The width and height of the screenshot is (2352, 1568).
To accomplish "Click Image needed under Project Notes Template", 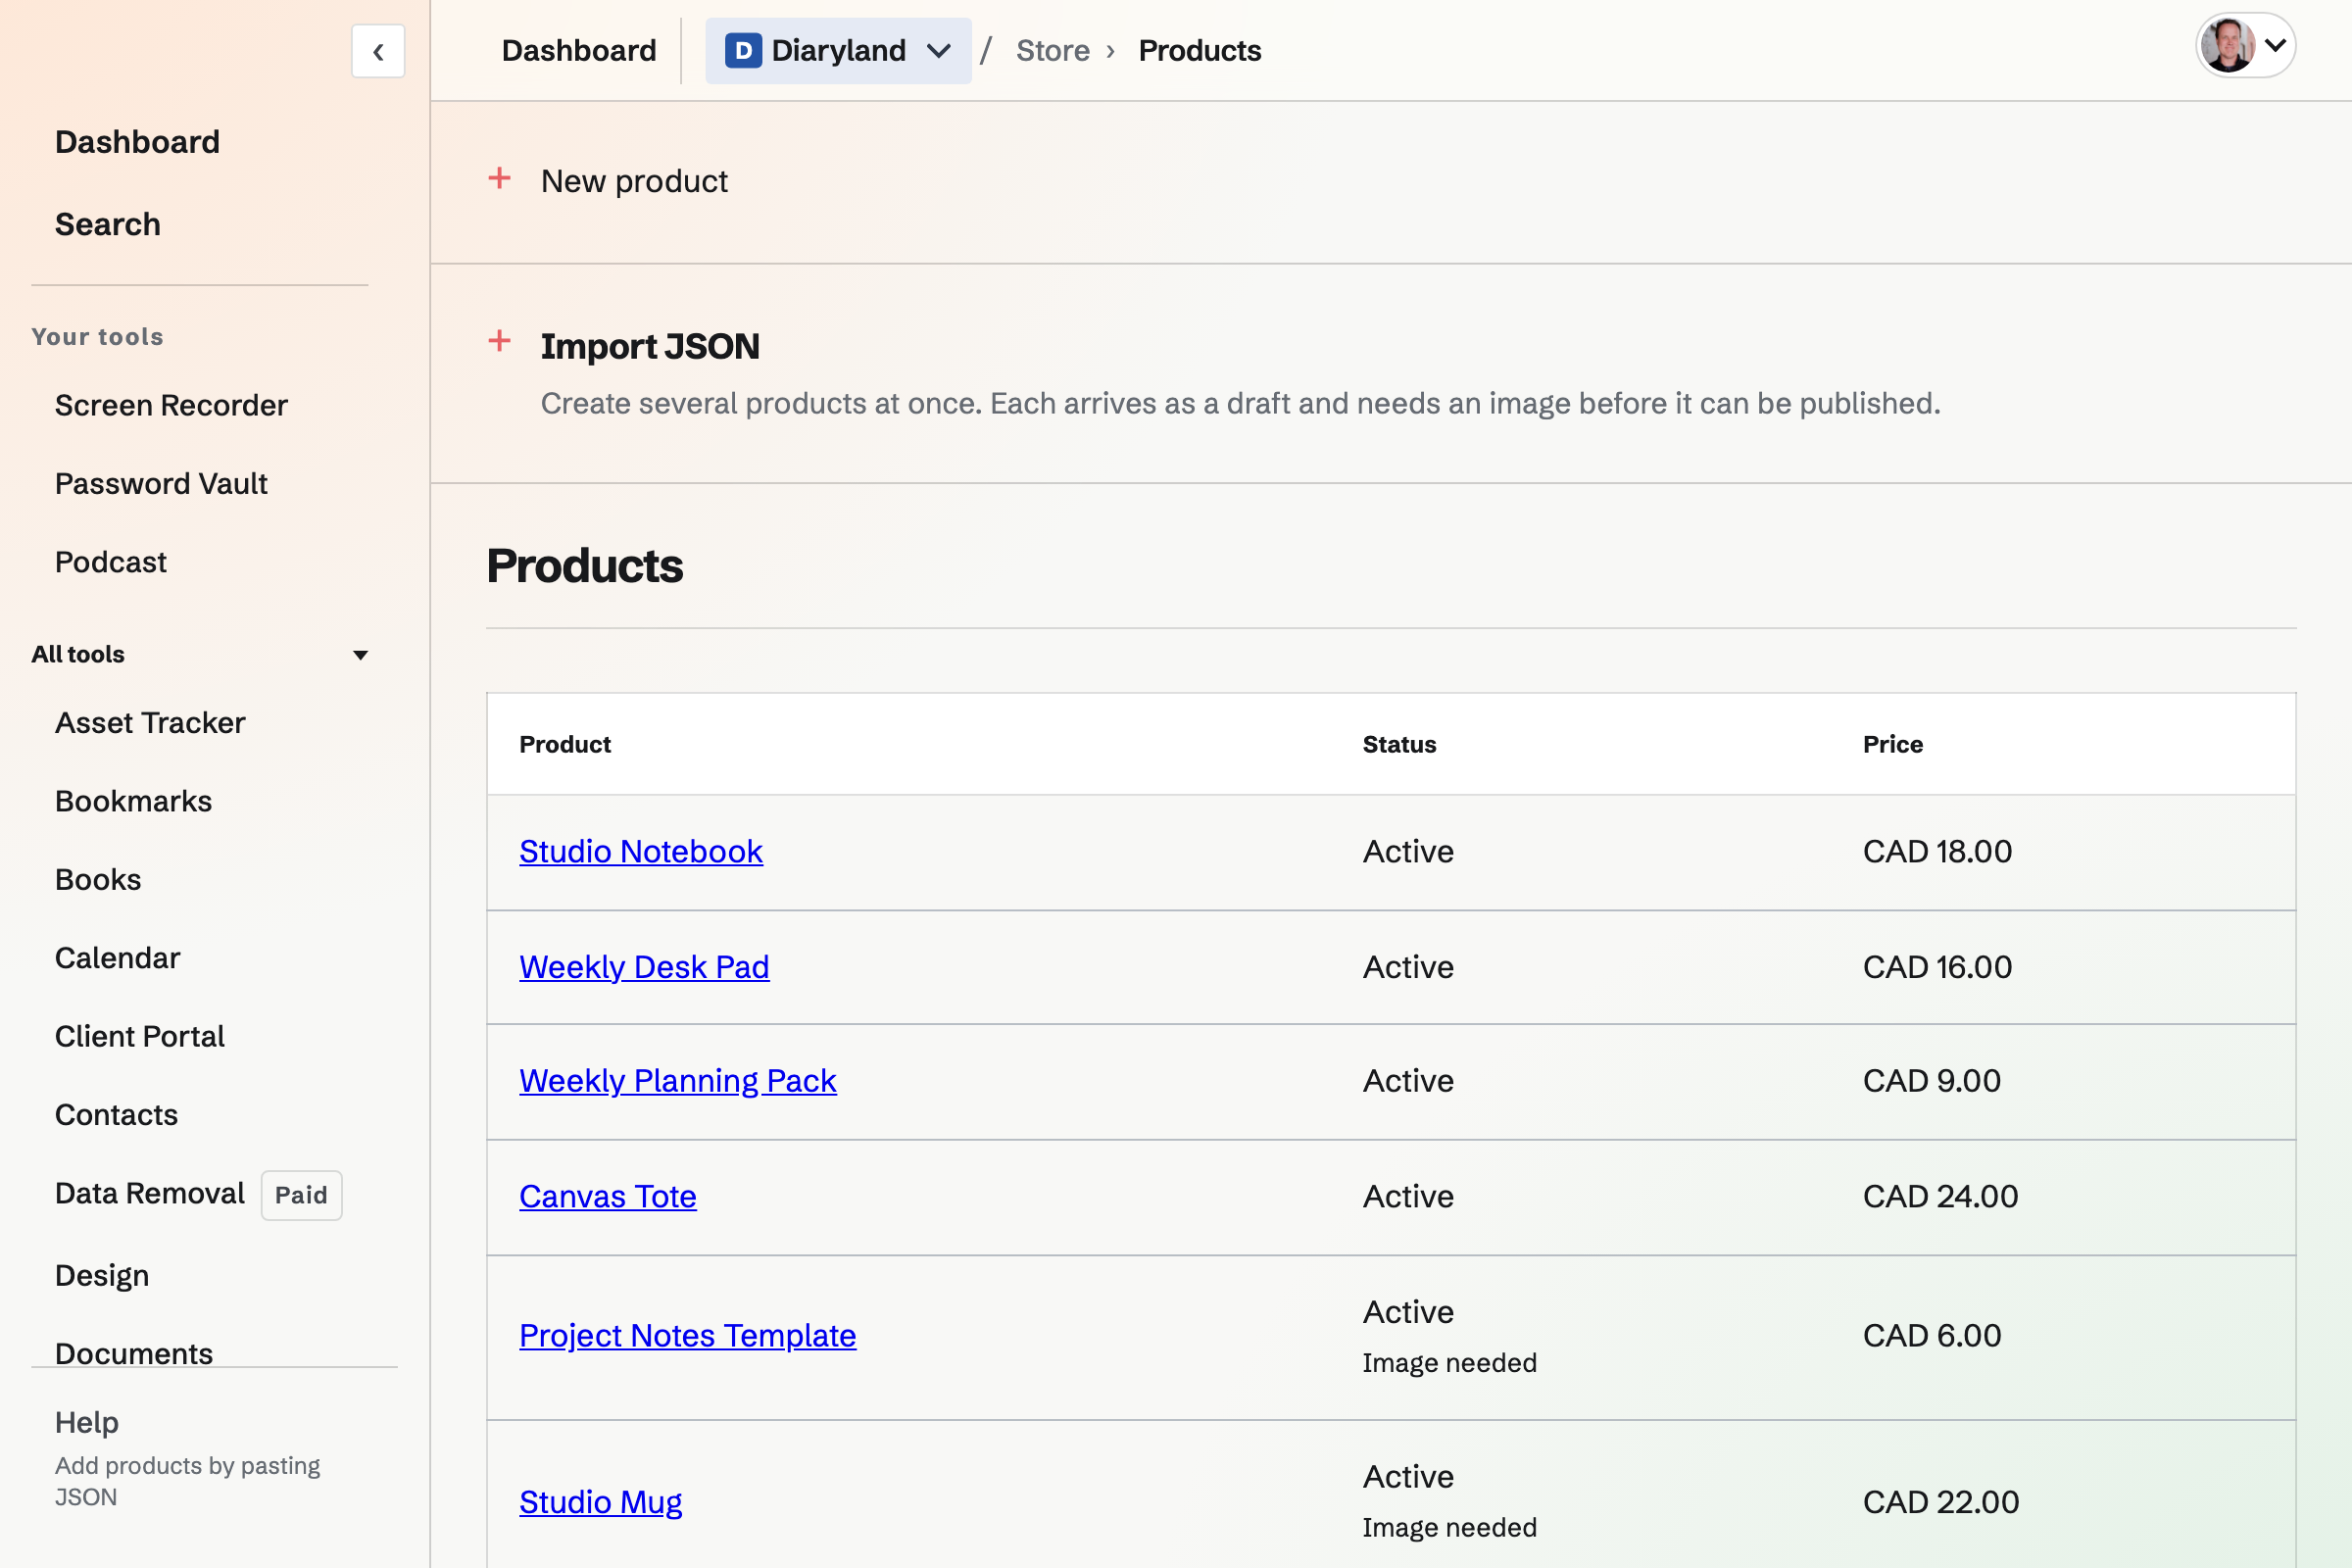I will 1449,1363.
